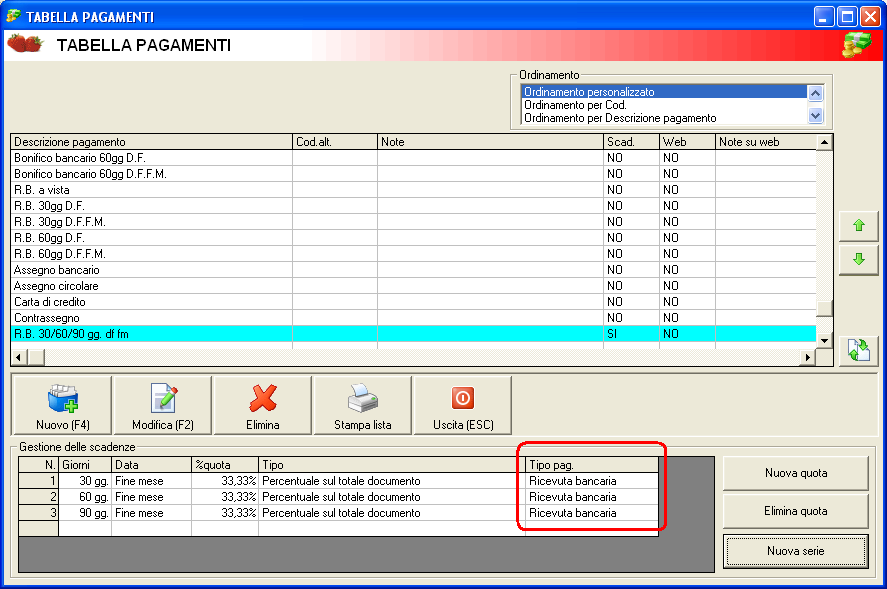Choose Ordinamento per Descrizione pagamento
887x589 pixels.
point(664,118)
